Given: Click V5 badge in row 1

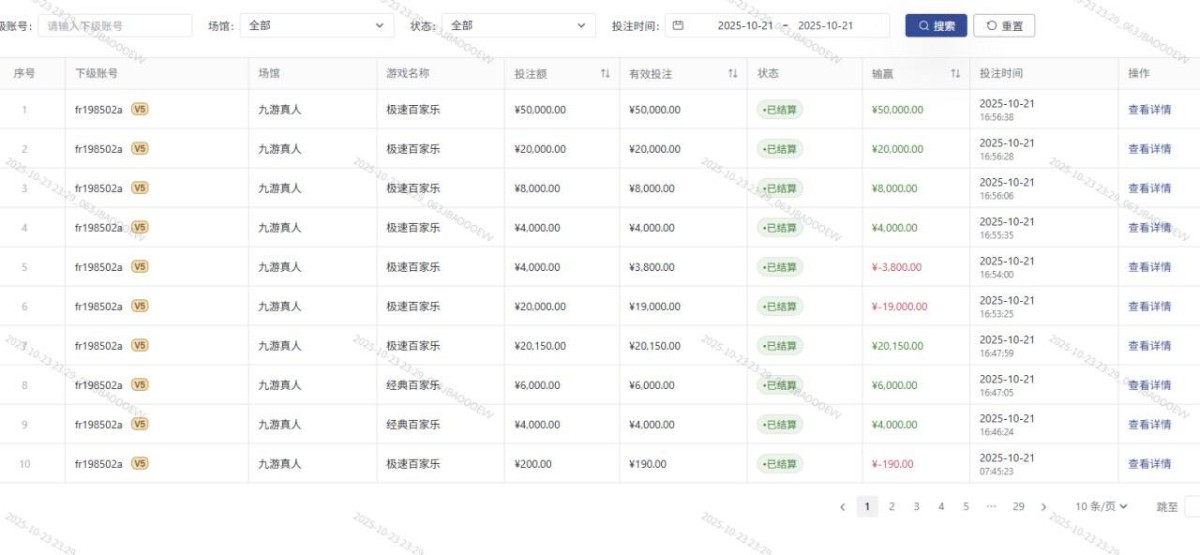Looking at the screenshot, I should coord(140,109).
